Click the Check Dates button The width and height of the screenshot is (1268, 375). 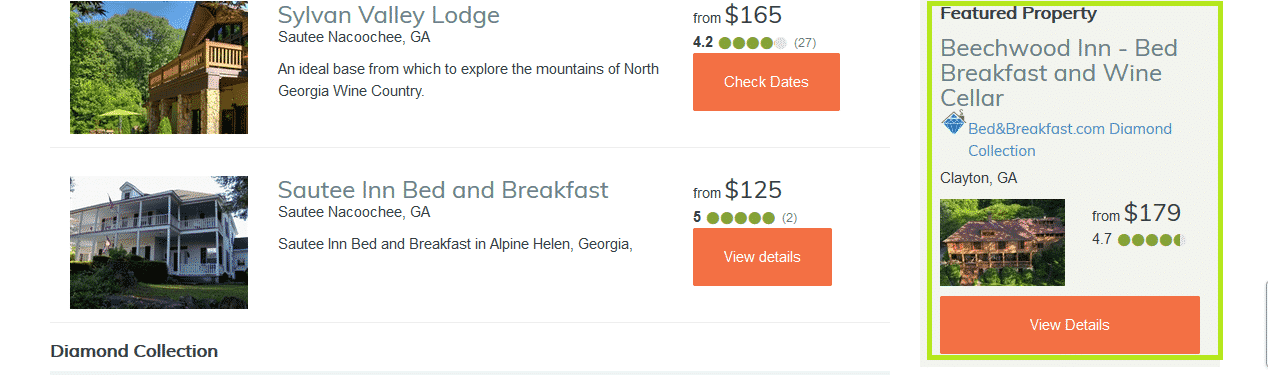(x=766, y=82)
